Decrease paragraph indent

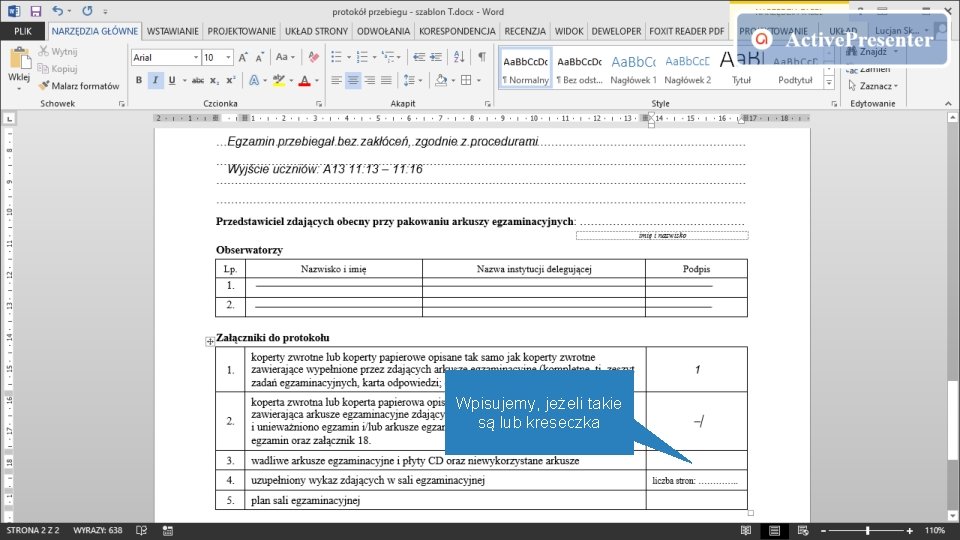click(x=419, y=58)
